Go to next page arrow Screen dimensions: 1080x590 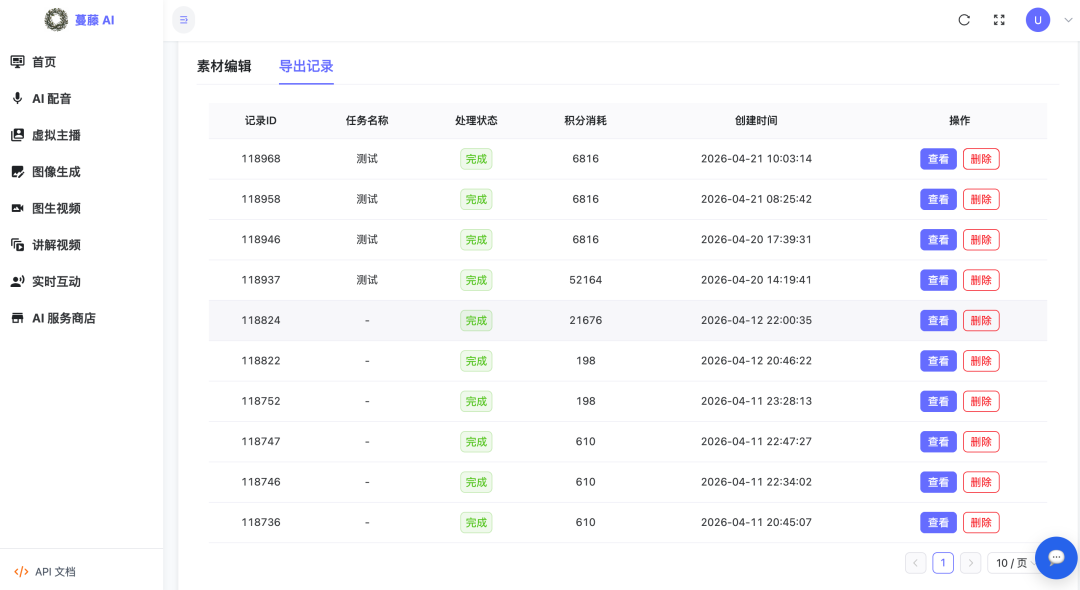(x=970, y=563)
